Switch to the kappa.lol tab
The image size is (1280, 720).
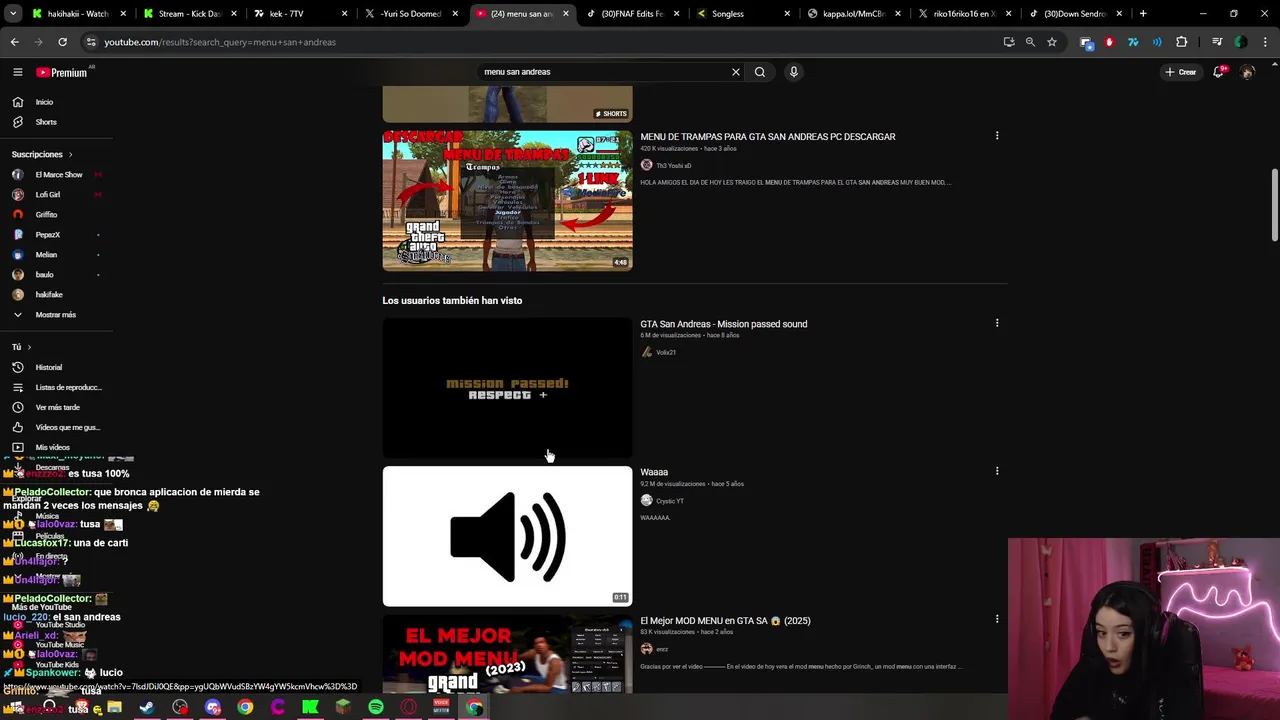point(852,14)
